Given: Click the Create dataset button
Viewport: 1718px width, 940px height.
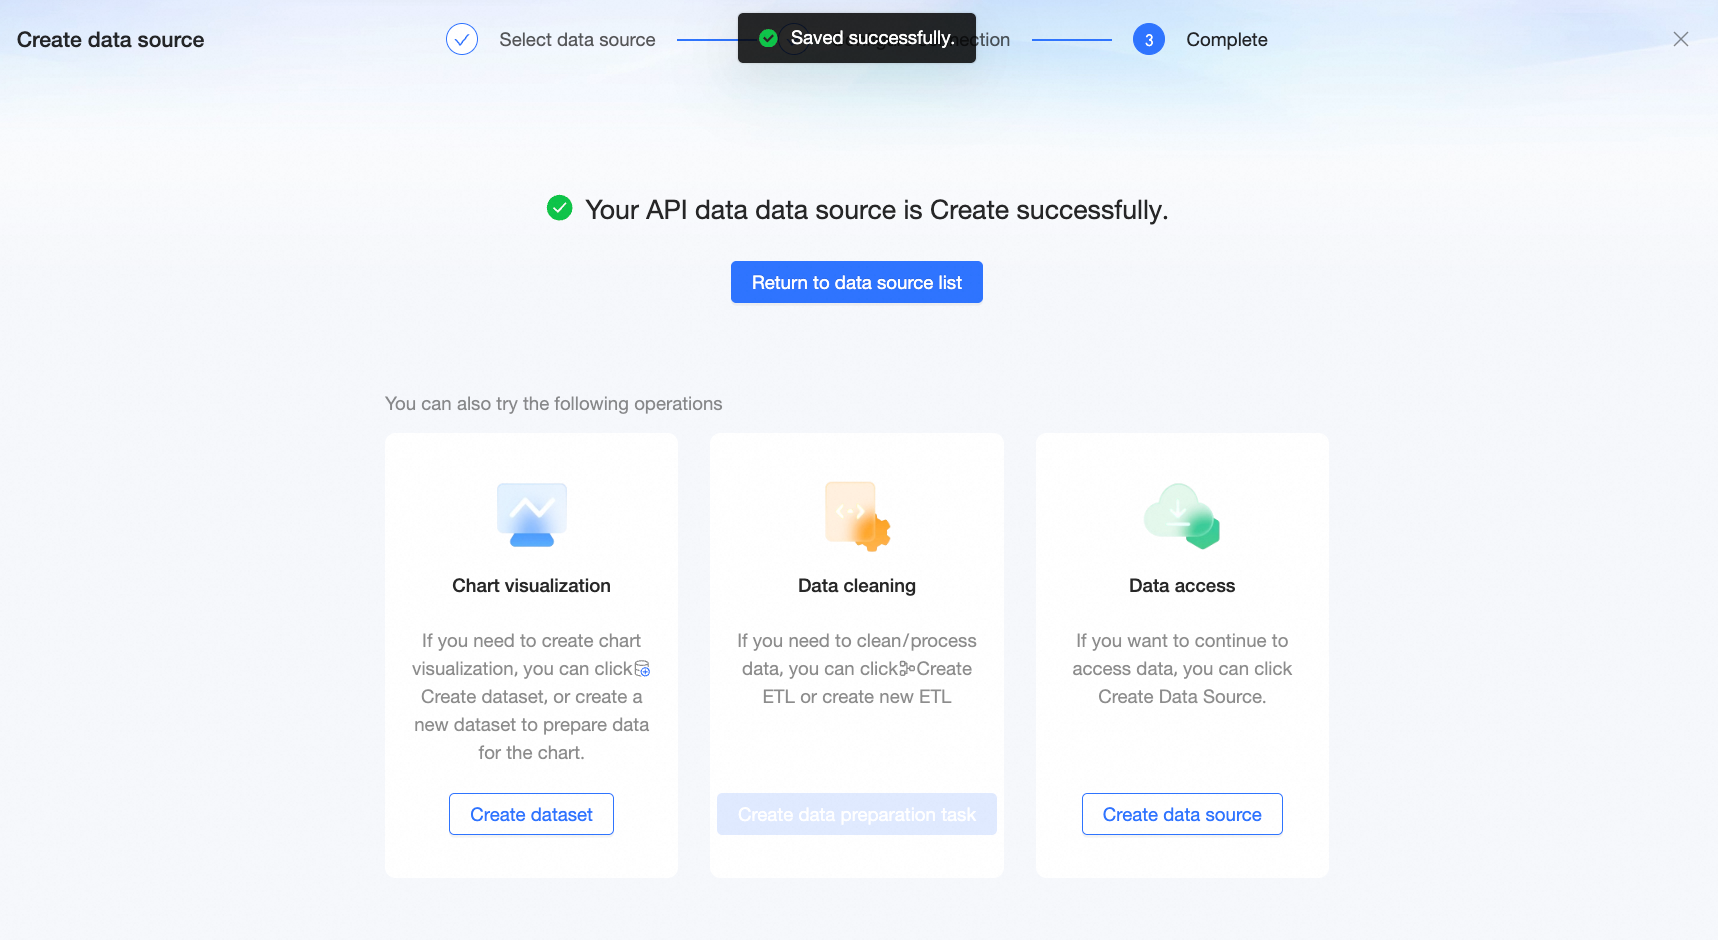Looking at the screenshot, I should tap(531, 814).
